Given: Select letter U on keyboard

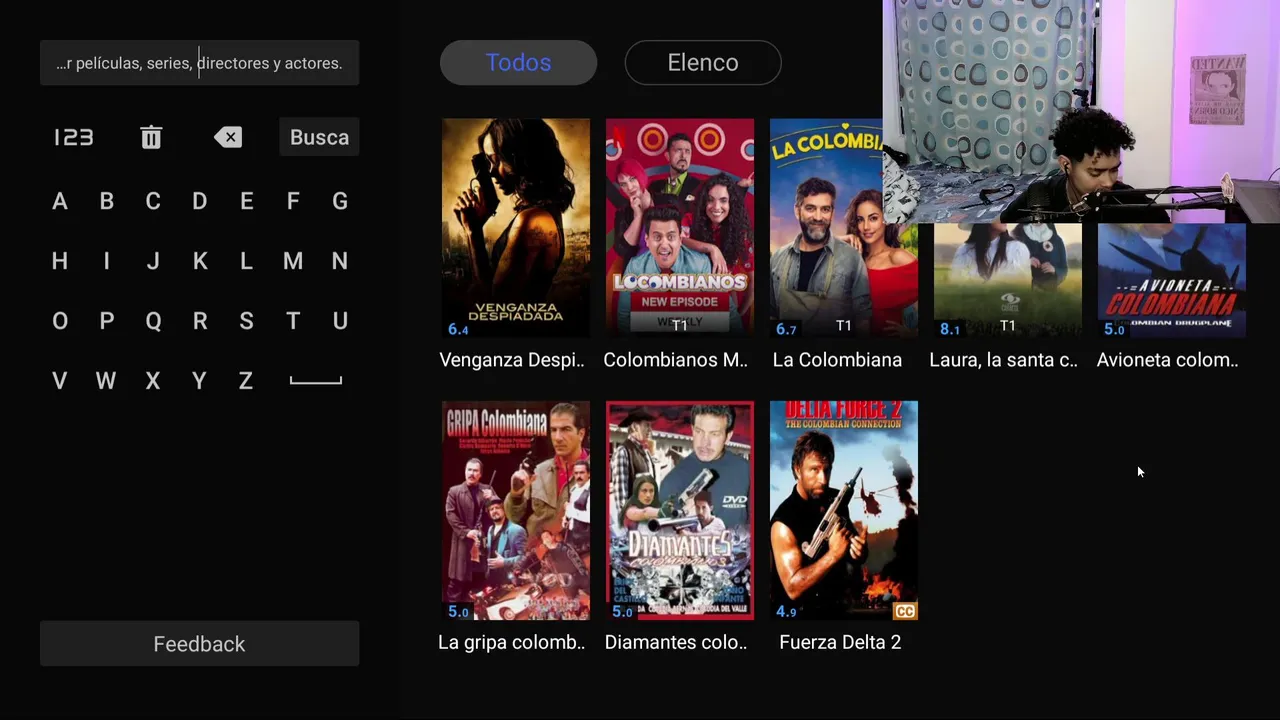Looking at the screenshot, I should tap(340, 321).
